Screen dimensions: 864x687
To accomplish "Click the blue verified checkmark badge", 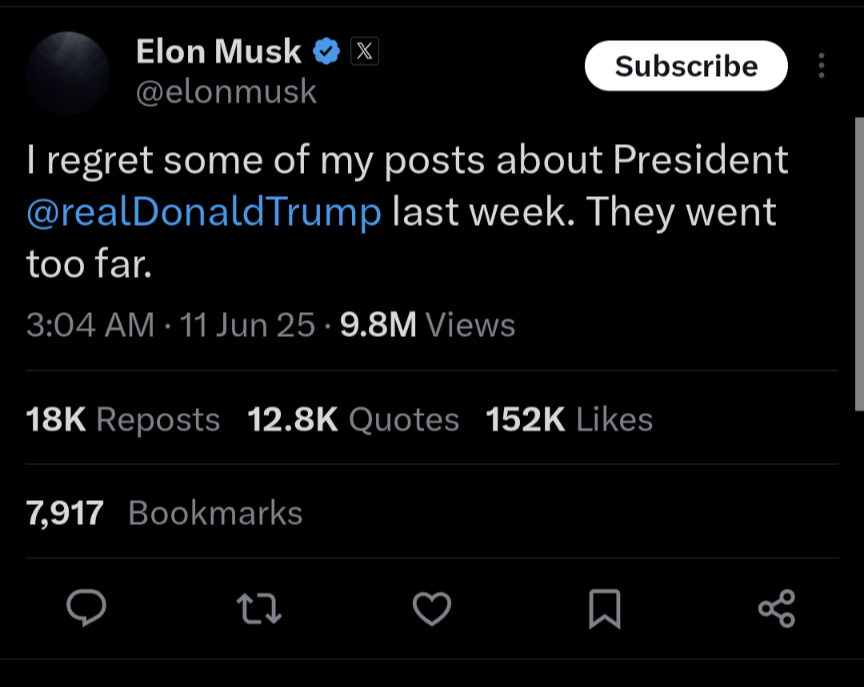I will [327, 51].
